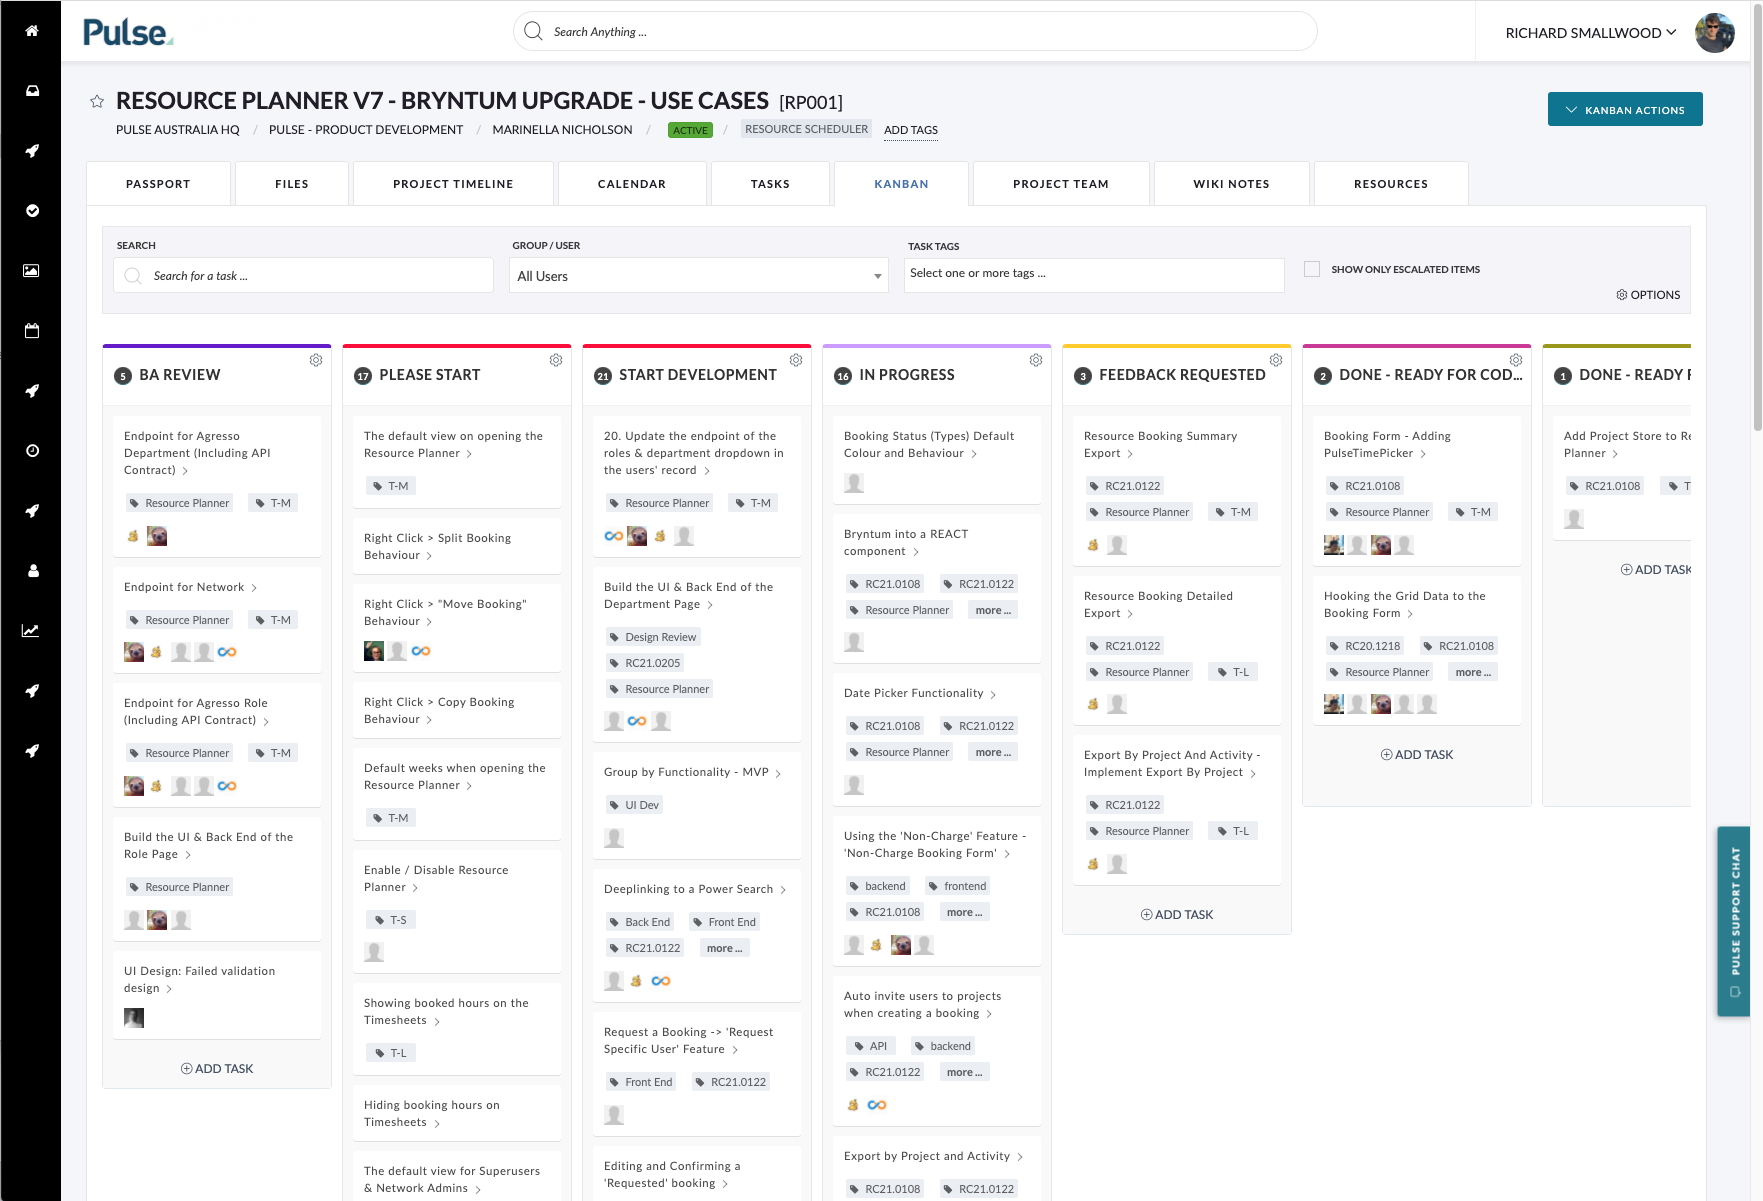Focus the Search Anything field

pos(915,31)
